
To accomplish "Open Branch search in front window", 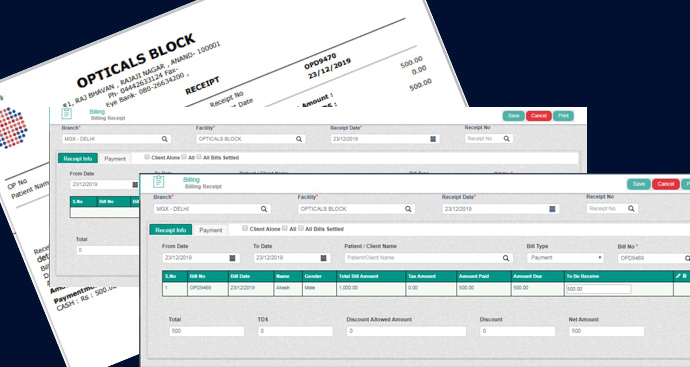I will point(264,209).
